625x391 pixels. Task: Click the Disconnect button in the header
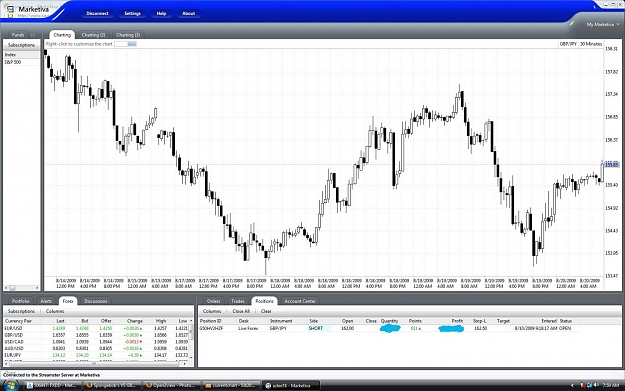97,14
